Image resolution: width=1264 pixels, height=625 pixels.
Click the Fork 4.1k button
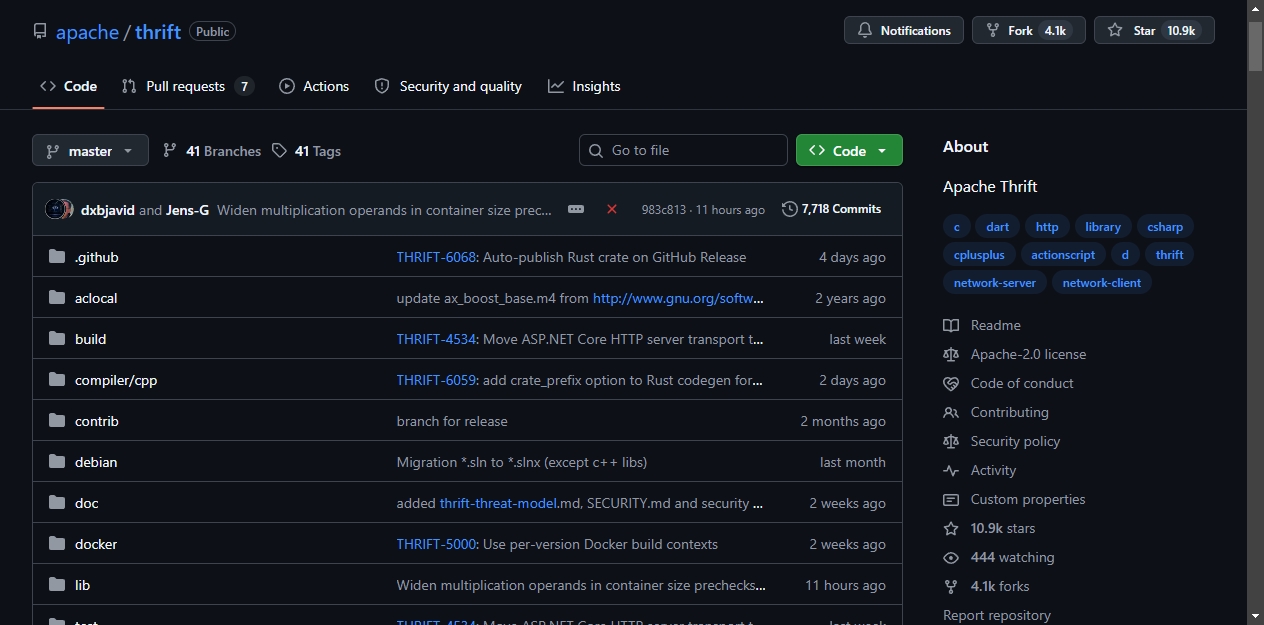[1029, 30]
